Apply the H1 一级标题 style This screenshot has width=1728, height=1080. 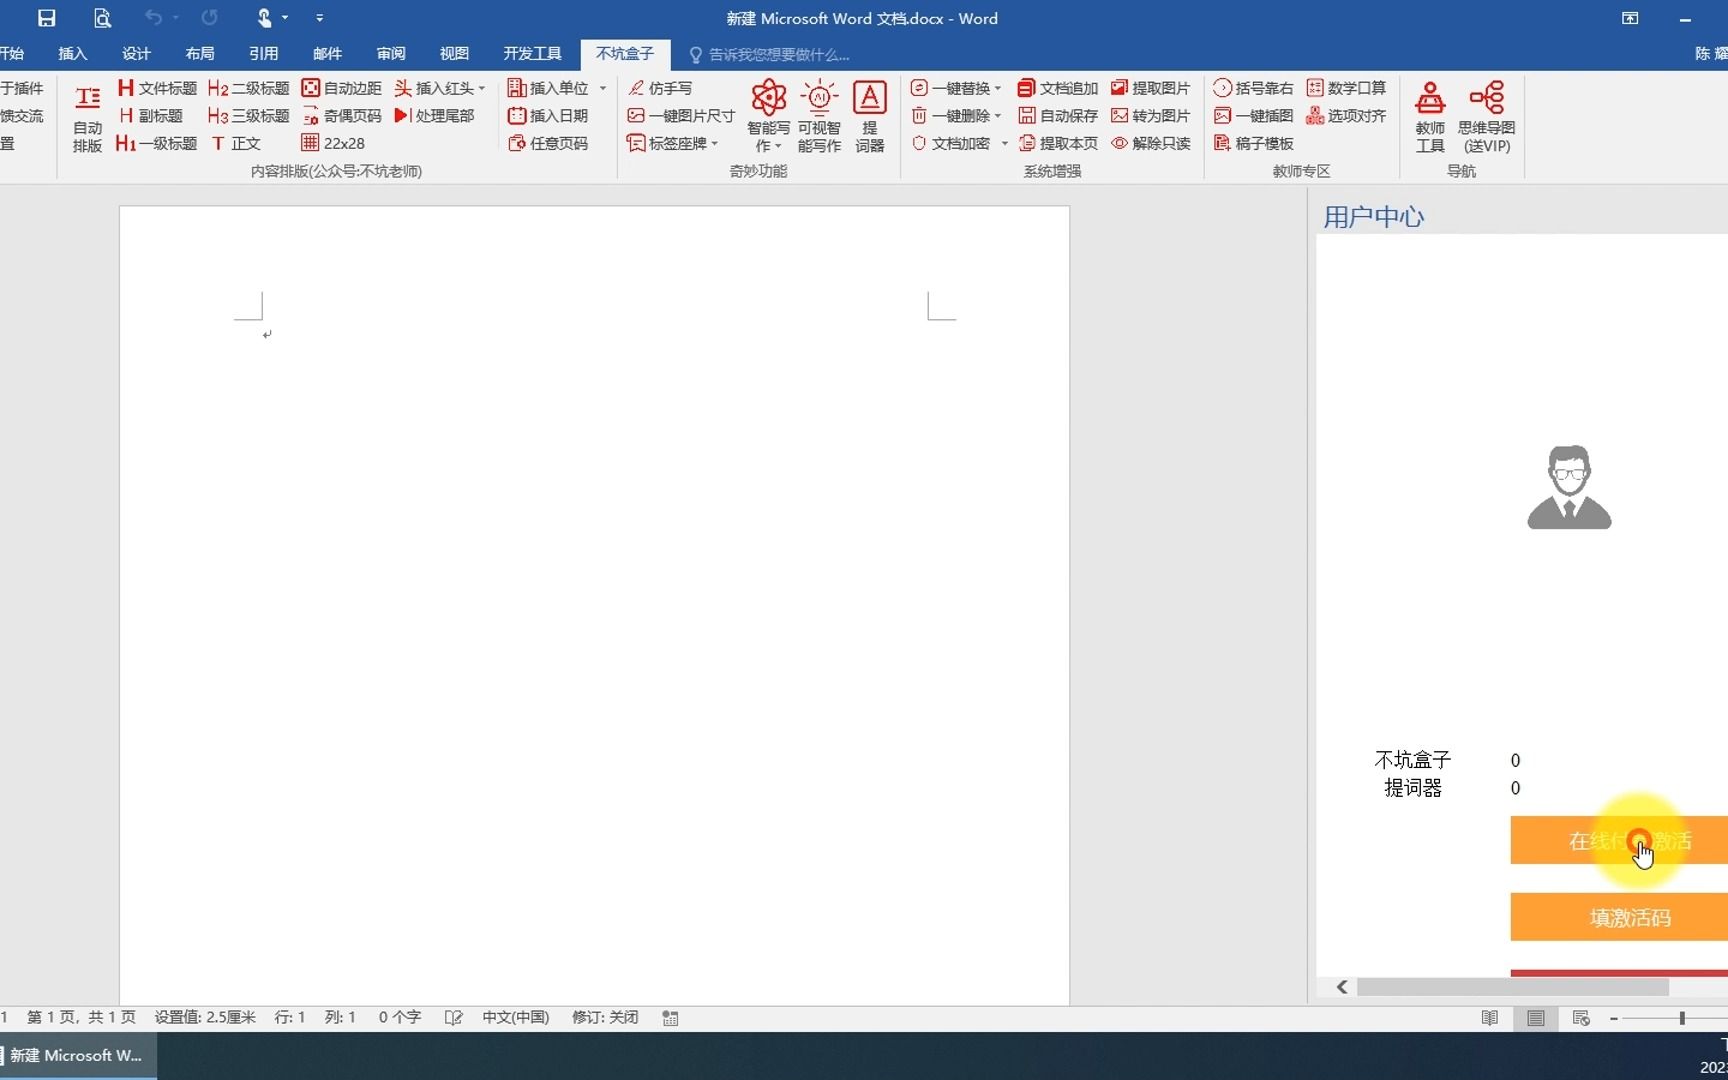pyautogui.click(x=156, y=143)
